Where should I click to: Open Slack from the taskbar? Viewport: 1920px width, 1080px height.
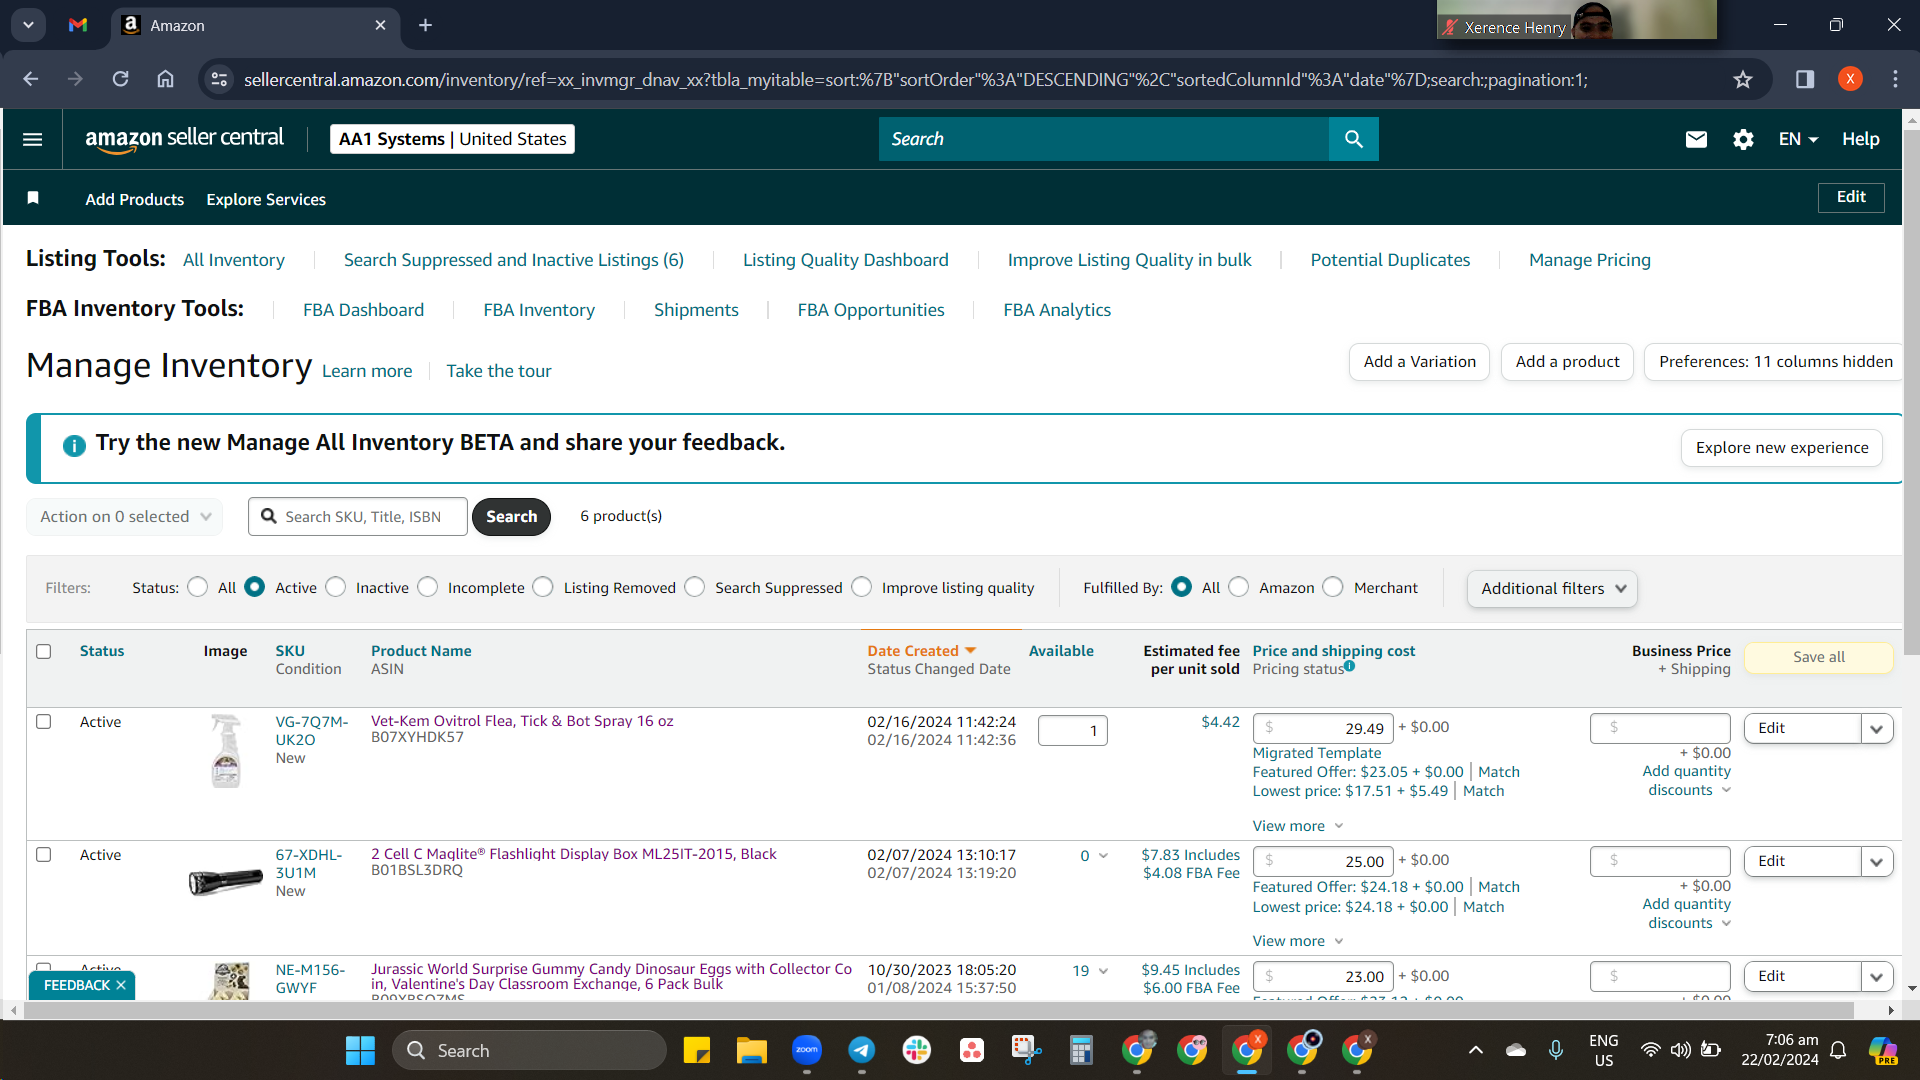pyautogui.click(x=916, y=1050)
